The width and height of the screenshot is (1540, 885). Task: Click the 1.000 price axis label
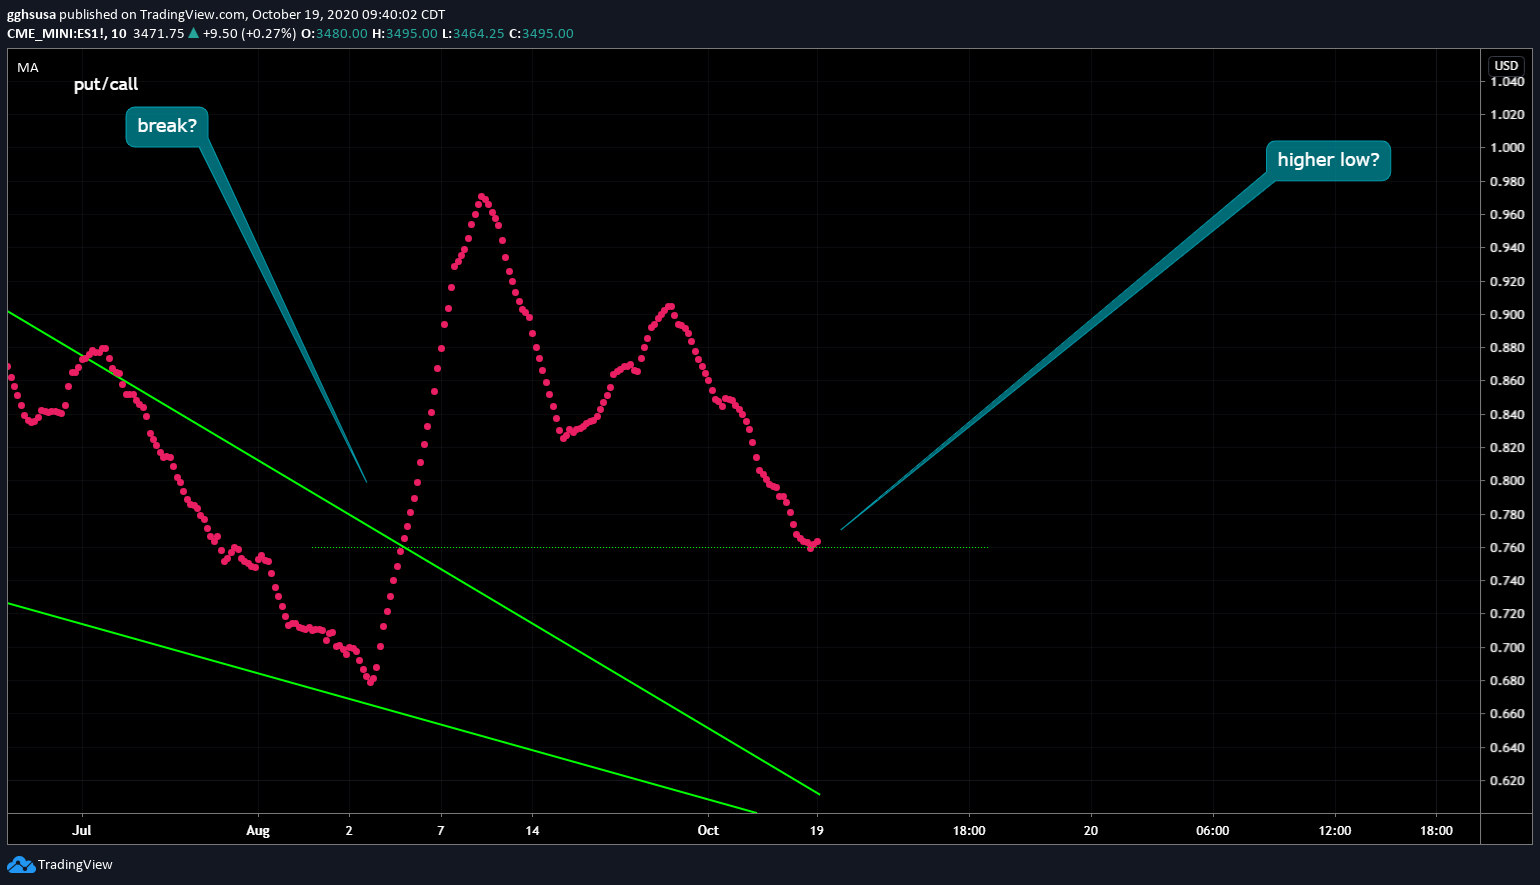point(1507,148)
